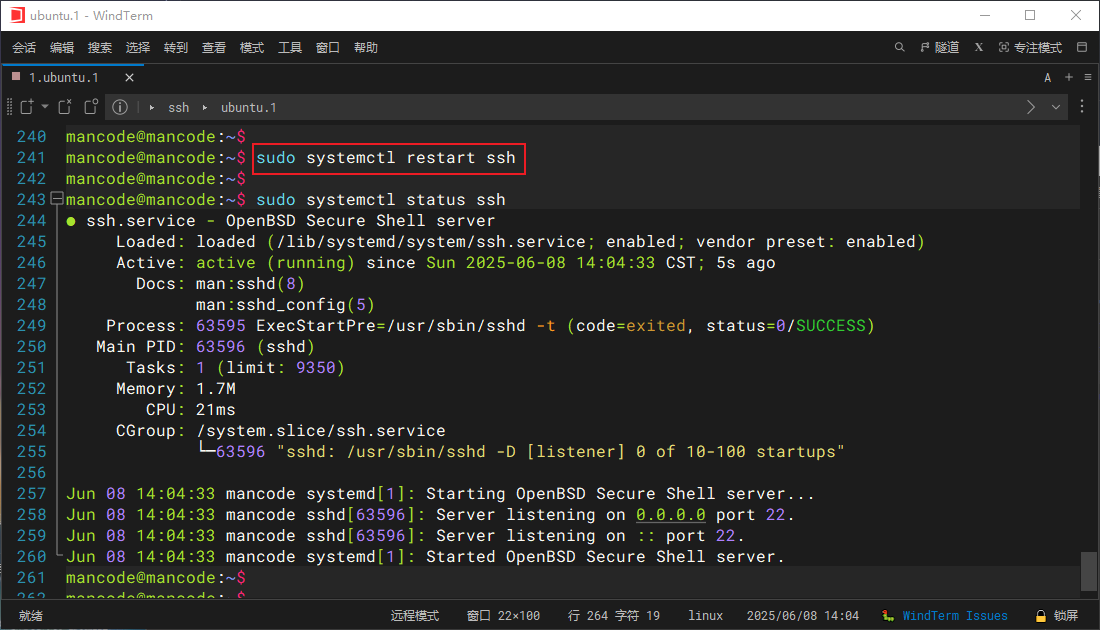This screenshot has width=1100, height=630.
Task: Add a new tab with plus icon
Action: [1068, 77]
